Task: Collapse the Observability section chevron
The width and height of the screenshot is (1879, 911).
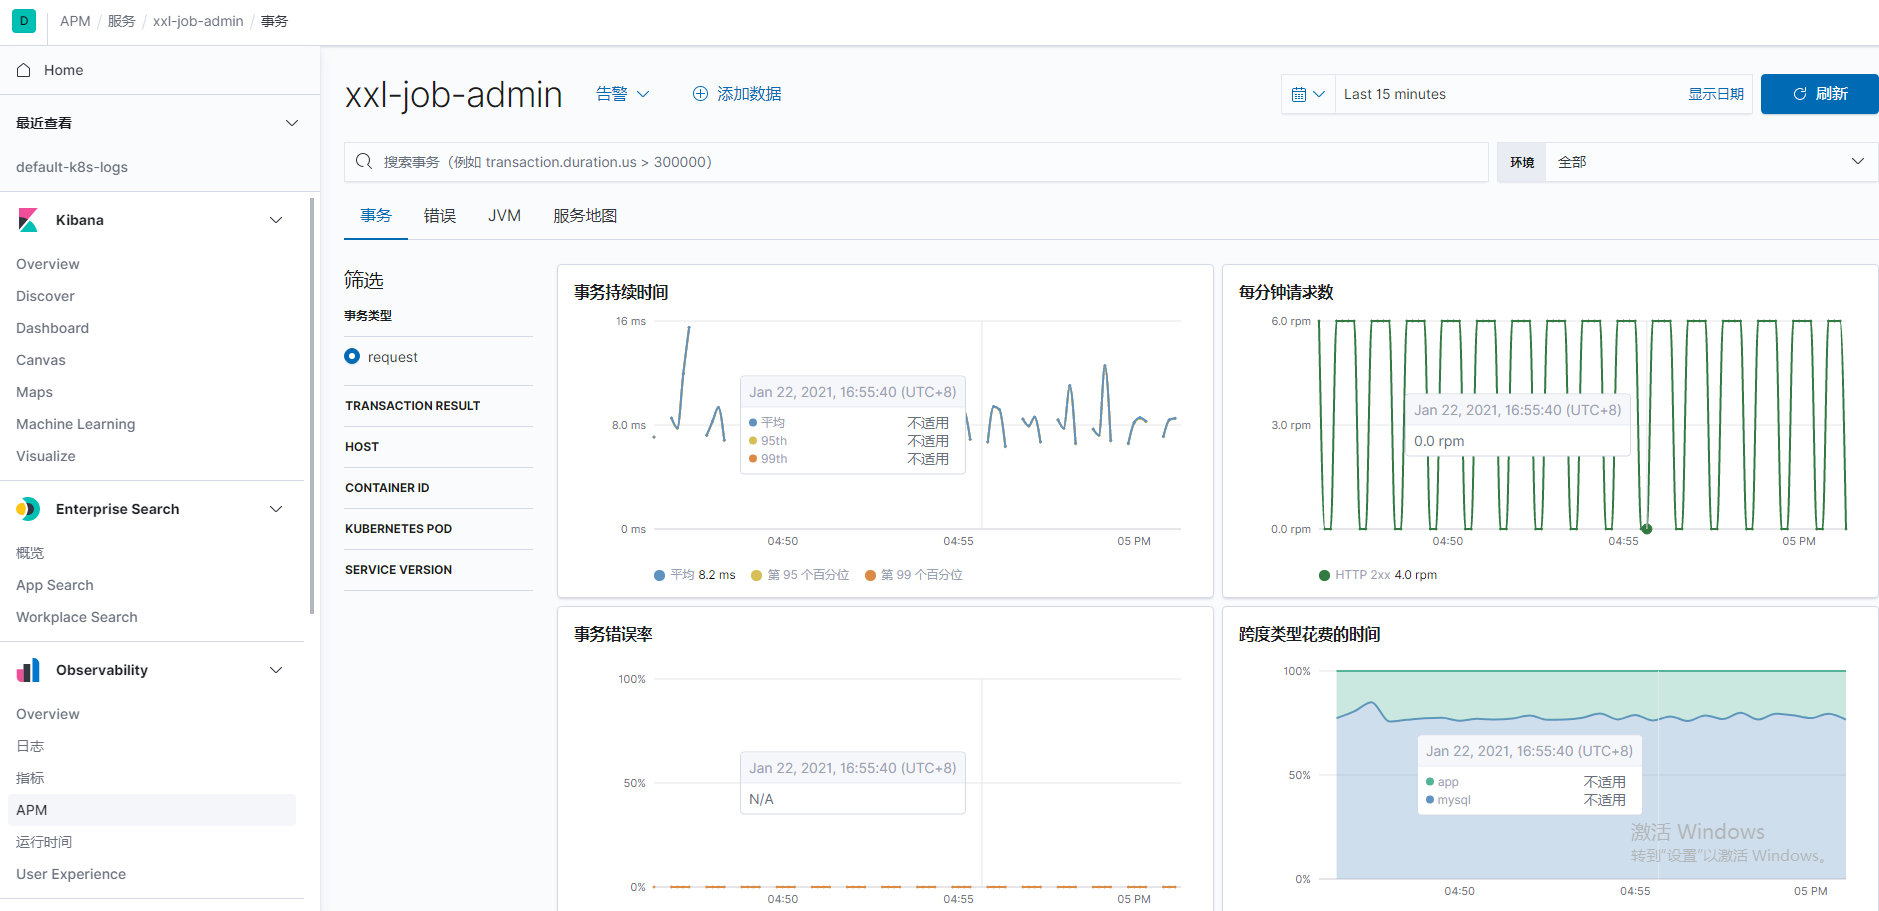Action: point(276,670)
